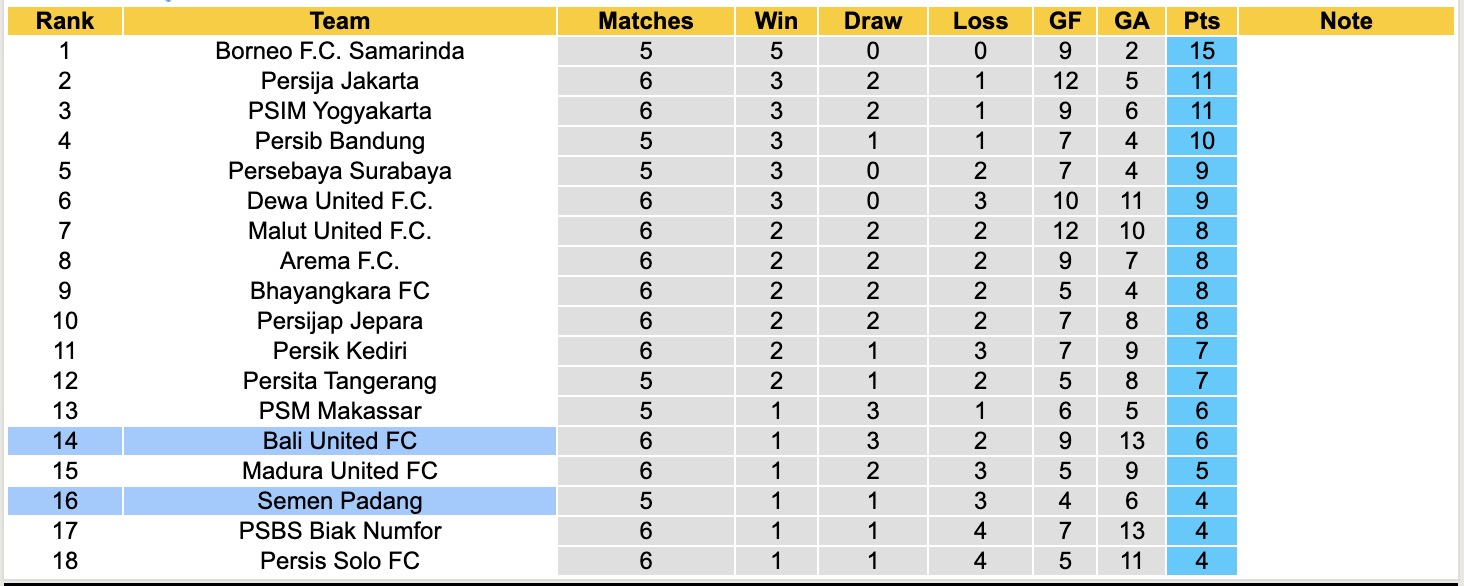
Task: Select the Matches column header
Action: [x=645, y=21]
